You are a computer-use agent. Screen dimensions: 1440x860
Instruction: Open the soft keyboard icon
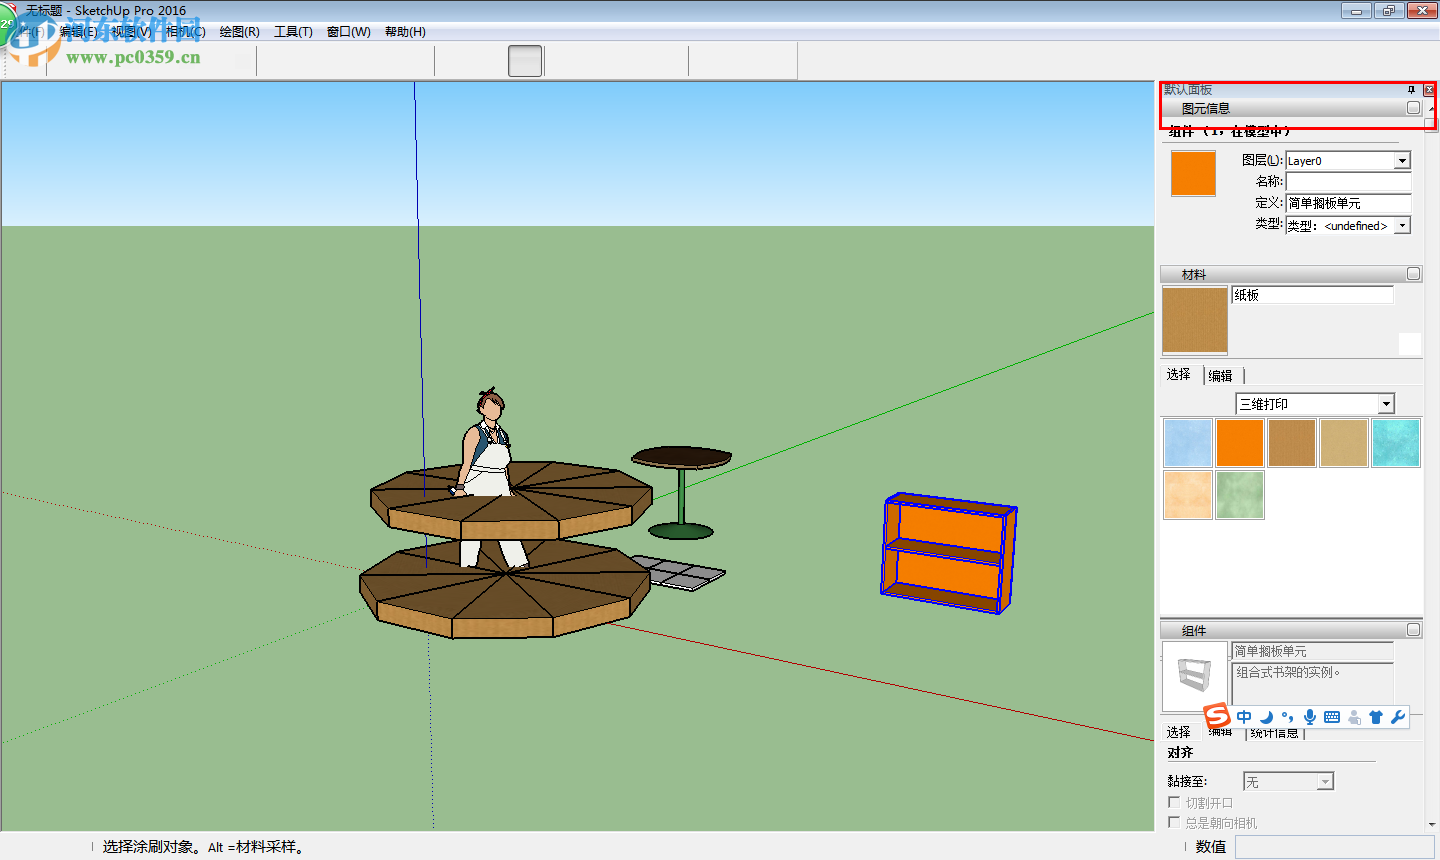(x=1332, y=717)
